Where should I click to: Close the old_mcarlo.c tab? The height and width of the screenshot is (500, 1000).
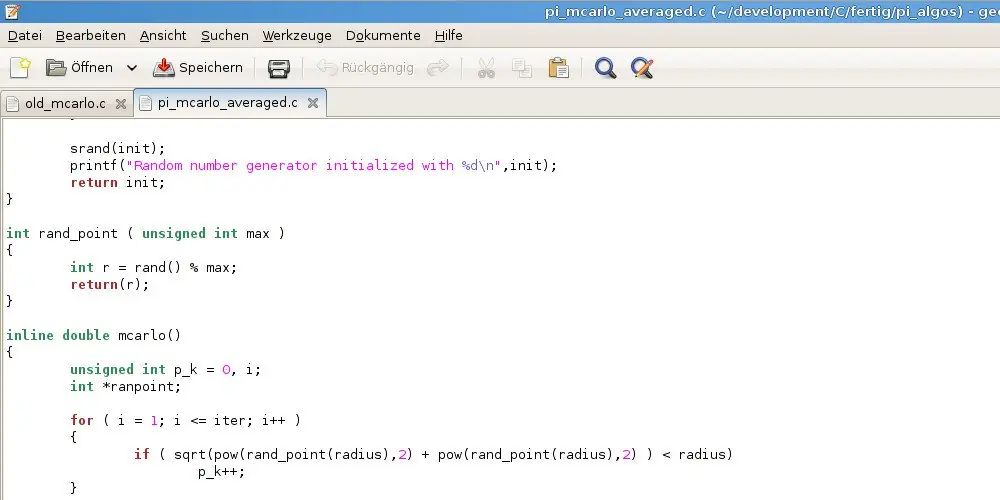pyautogui.click(x=121, y=104)
